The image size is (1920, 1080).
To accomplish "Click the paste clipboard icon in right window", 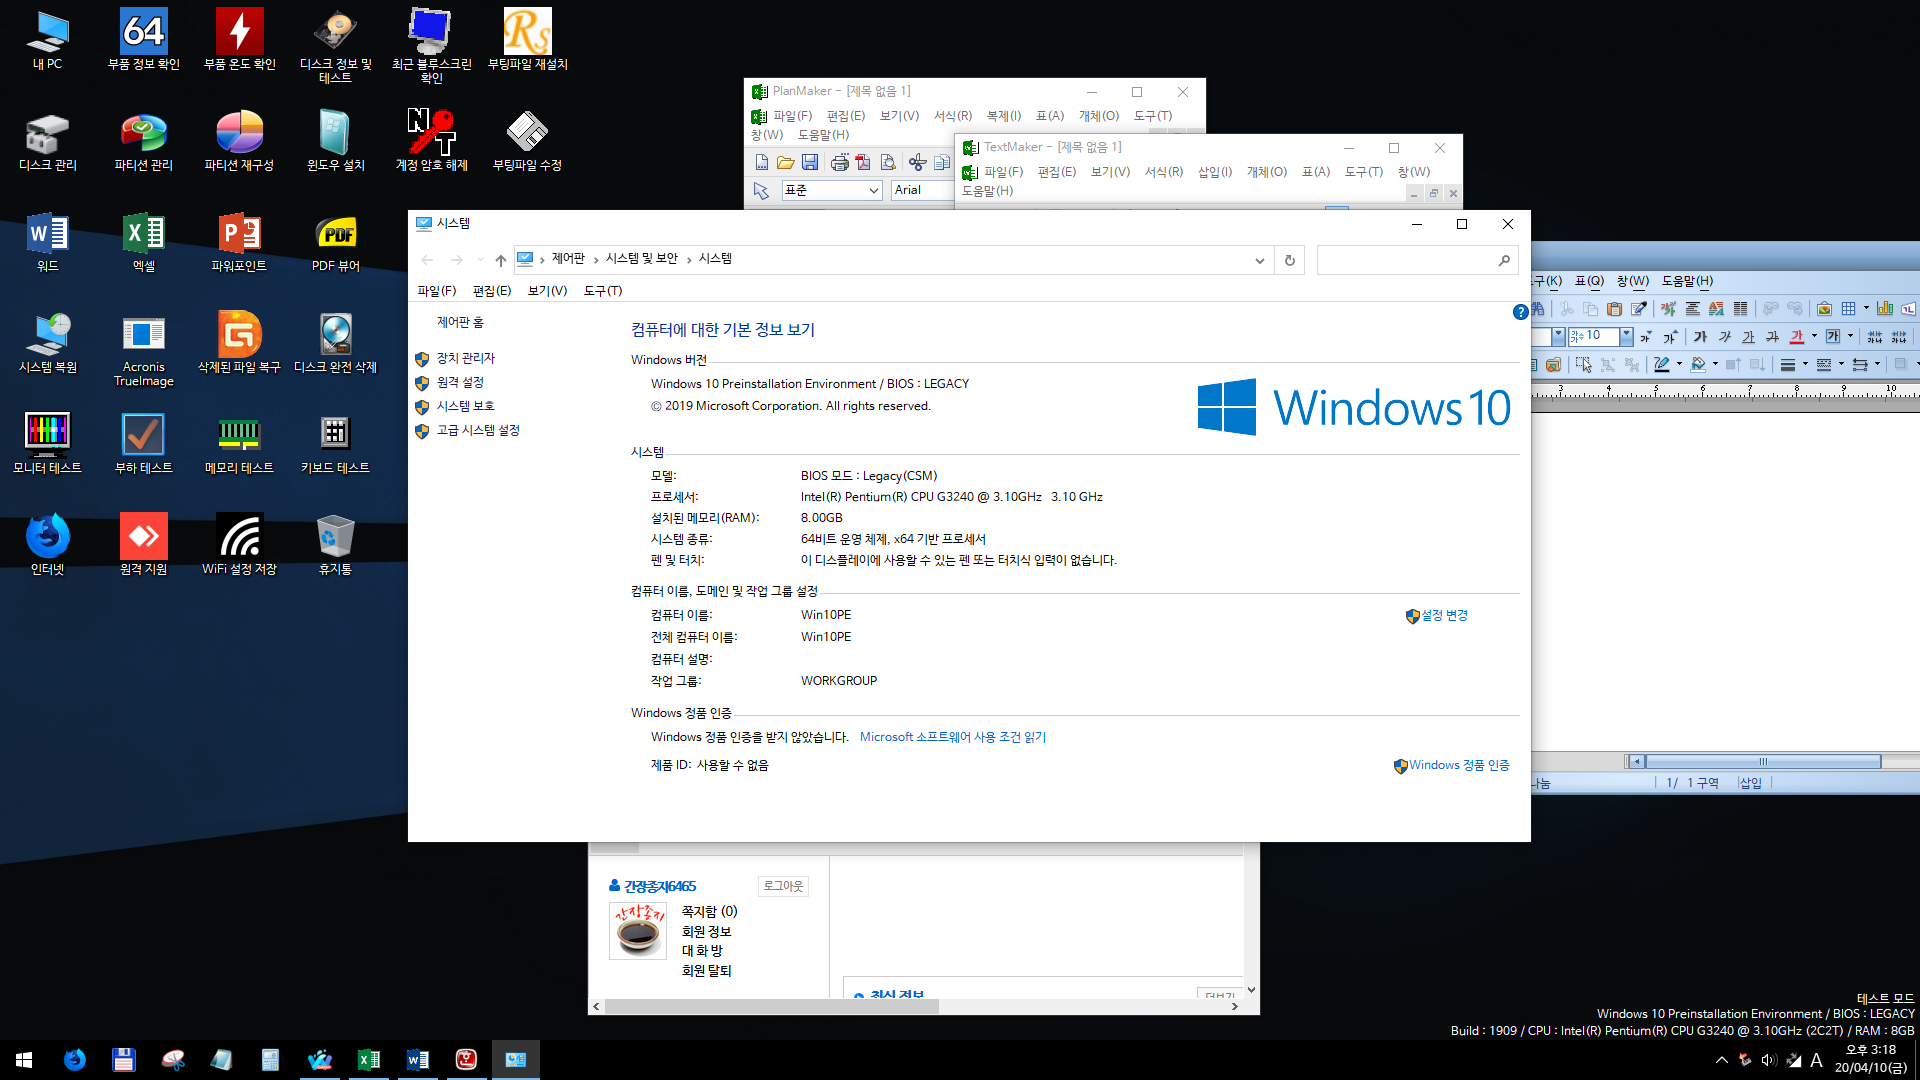I will [1614, 309].
